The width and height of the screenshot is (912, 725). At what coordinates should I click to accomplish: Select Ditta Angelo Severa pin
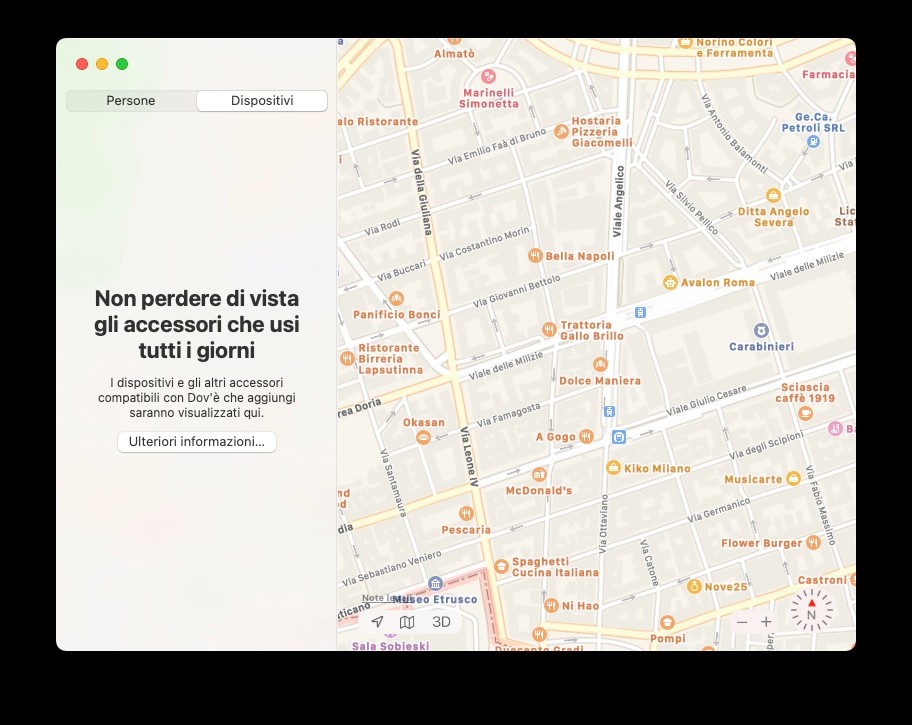pos(773,195)
